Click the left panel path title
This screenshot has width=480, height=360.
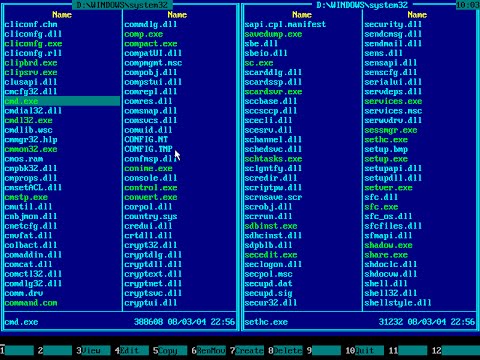point(122,5)
